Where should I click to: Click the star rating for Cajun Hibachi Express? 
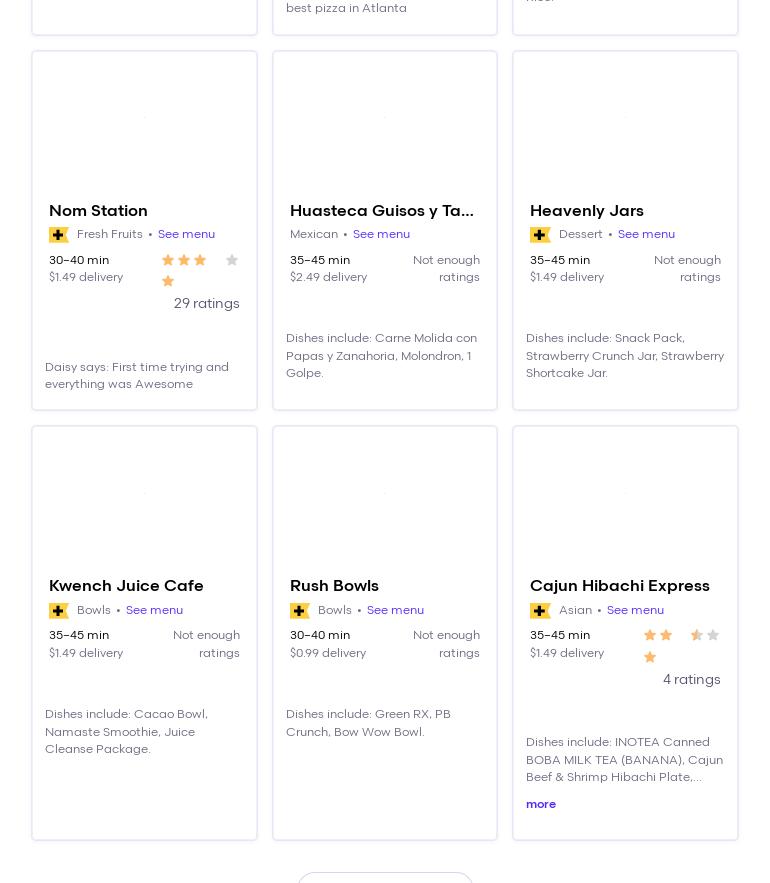pyautogui.click(x=681, y=645)
